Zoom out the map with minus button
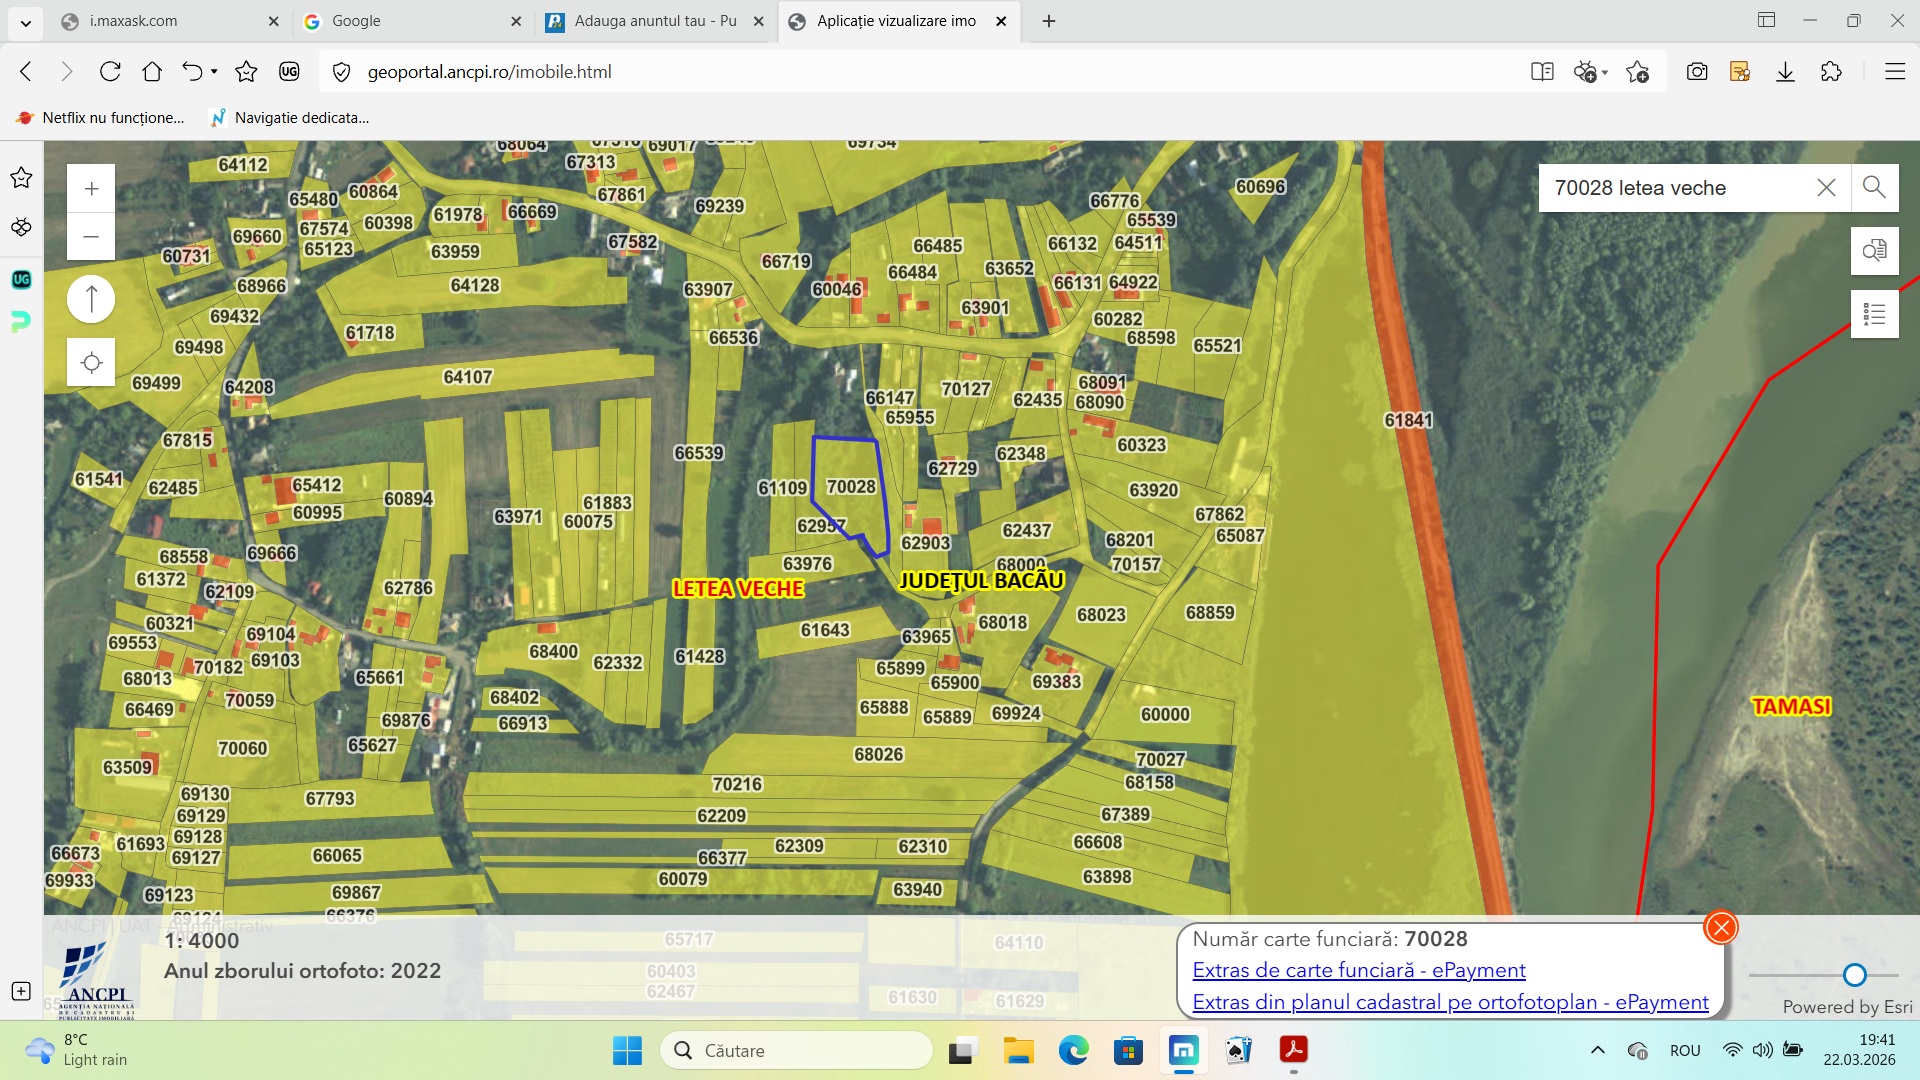Image resolution: width=1920 pixels, height=1080 pixels. coord(91,237)
